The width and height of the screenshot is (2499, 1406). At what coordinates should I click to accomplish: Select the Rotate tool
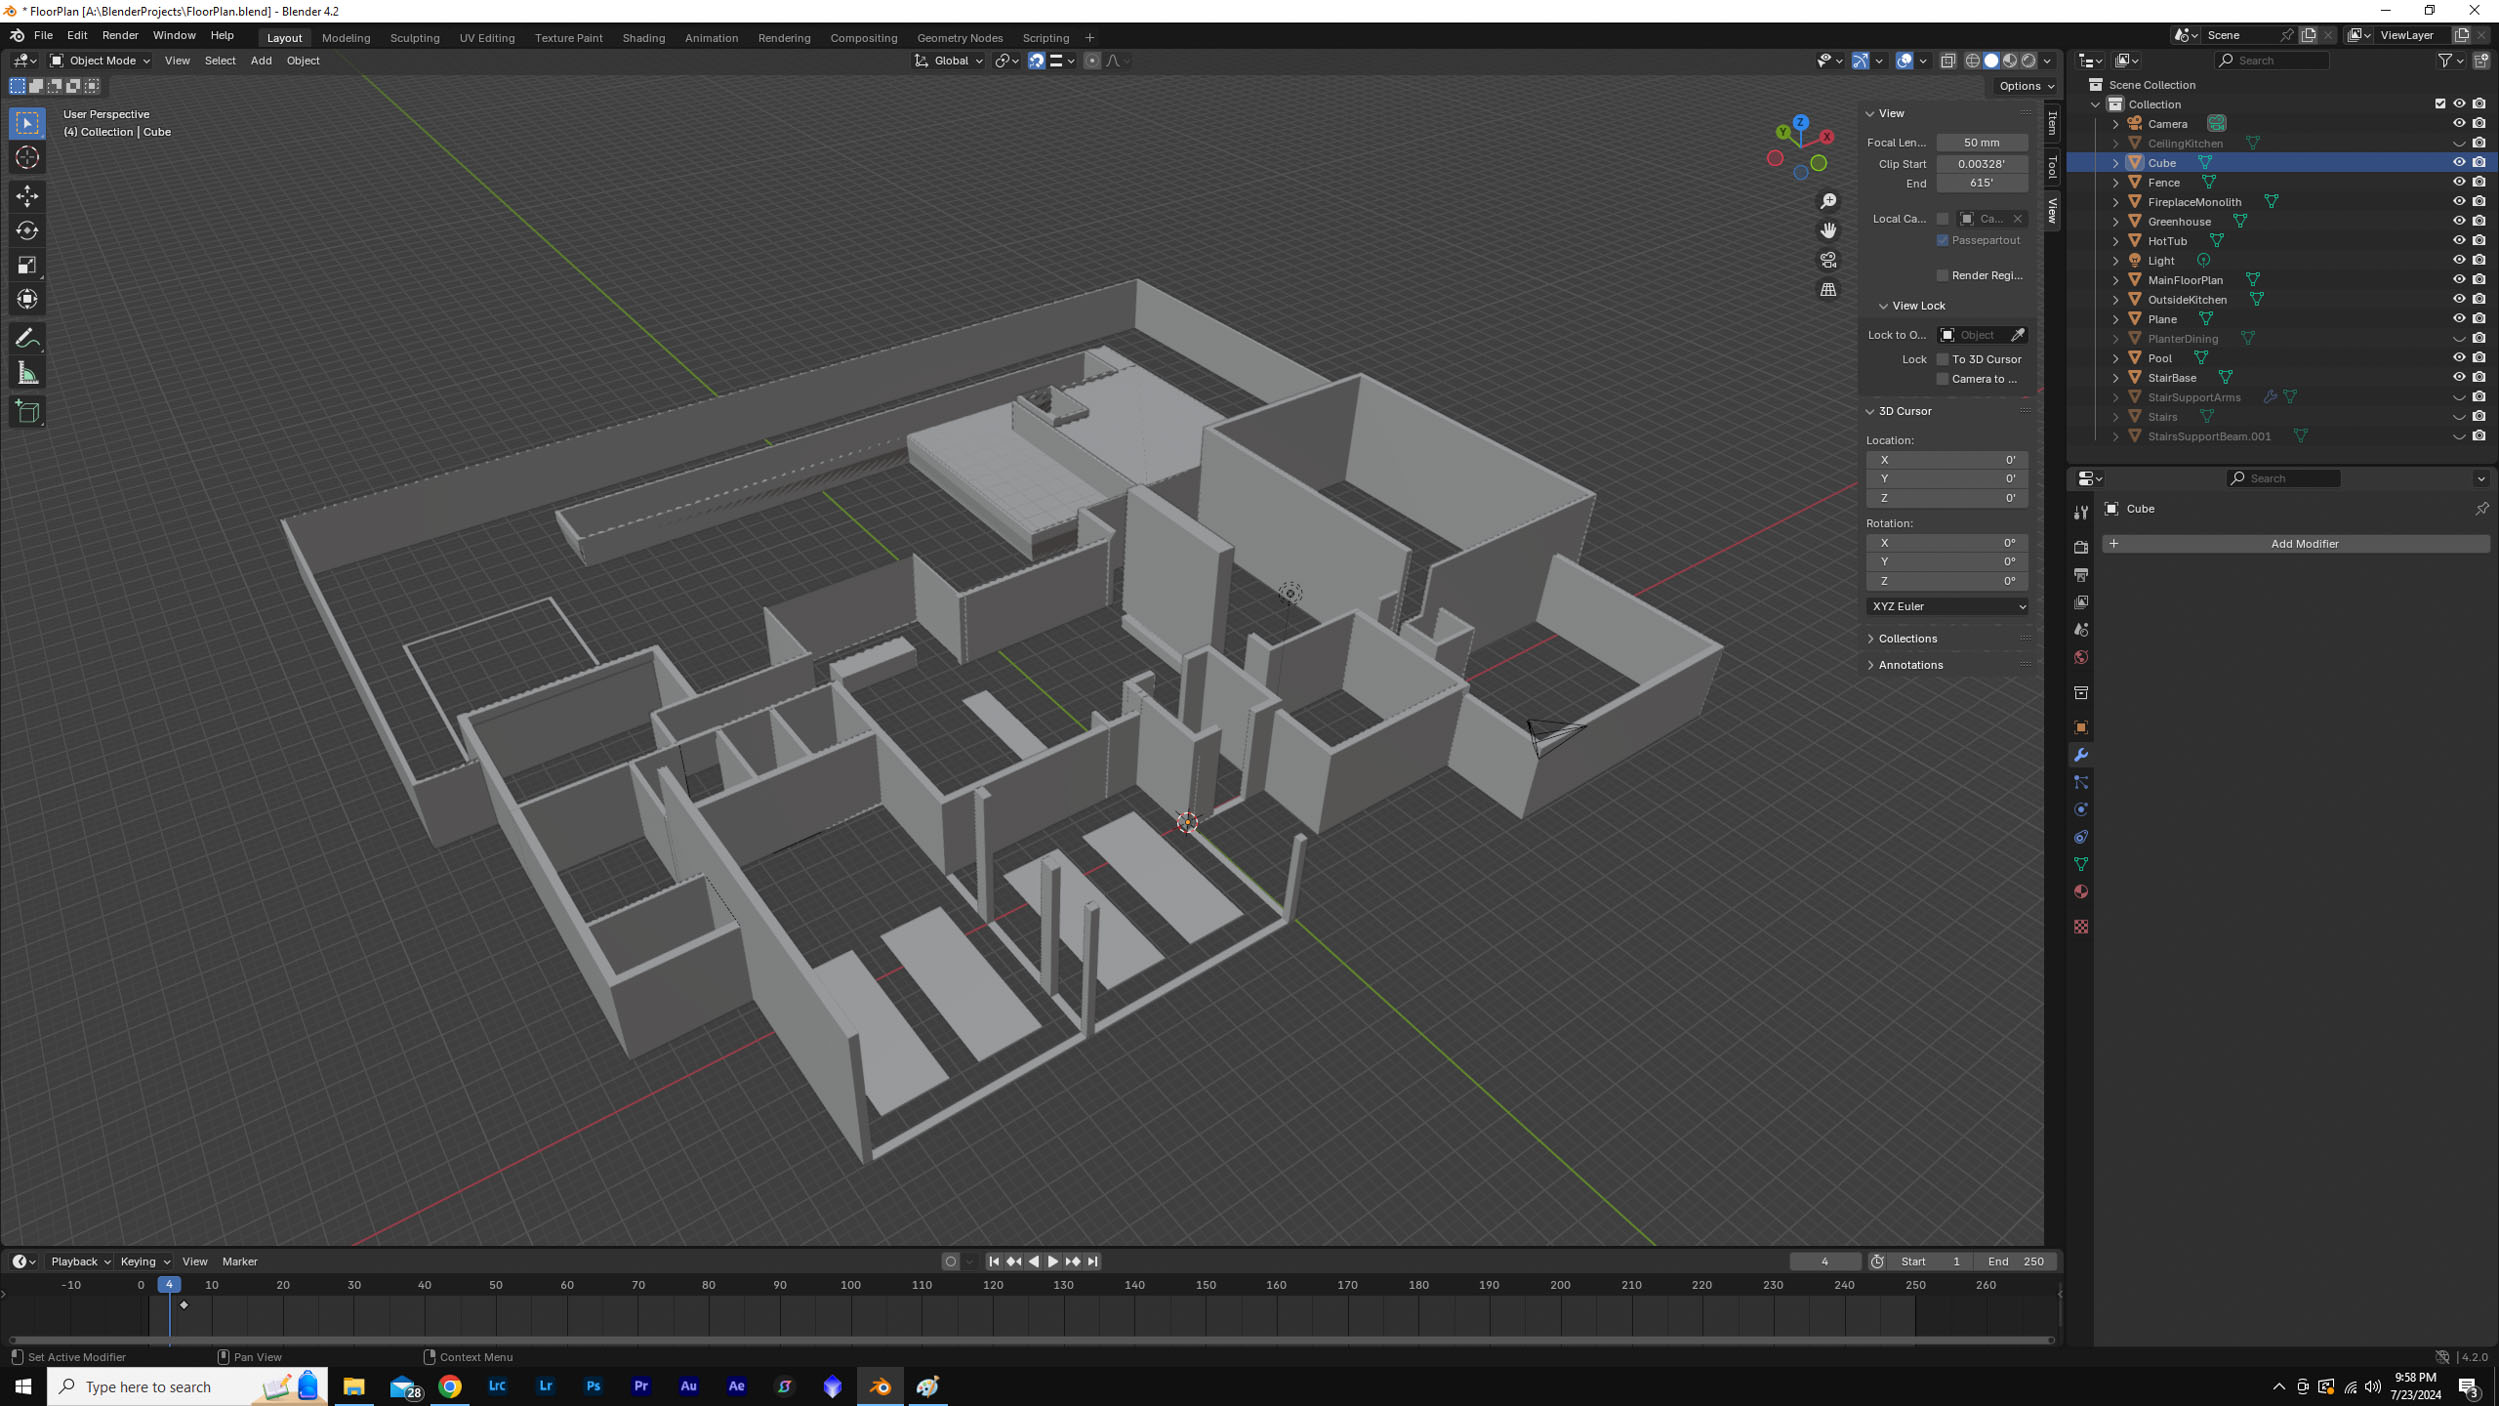pyautogui.click(x=27, y=231)
